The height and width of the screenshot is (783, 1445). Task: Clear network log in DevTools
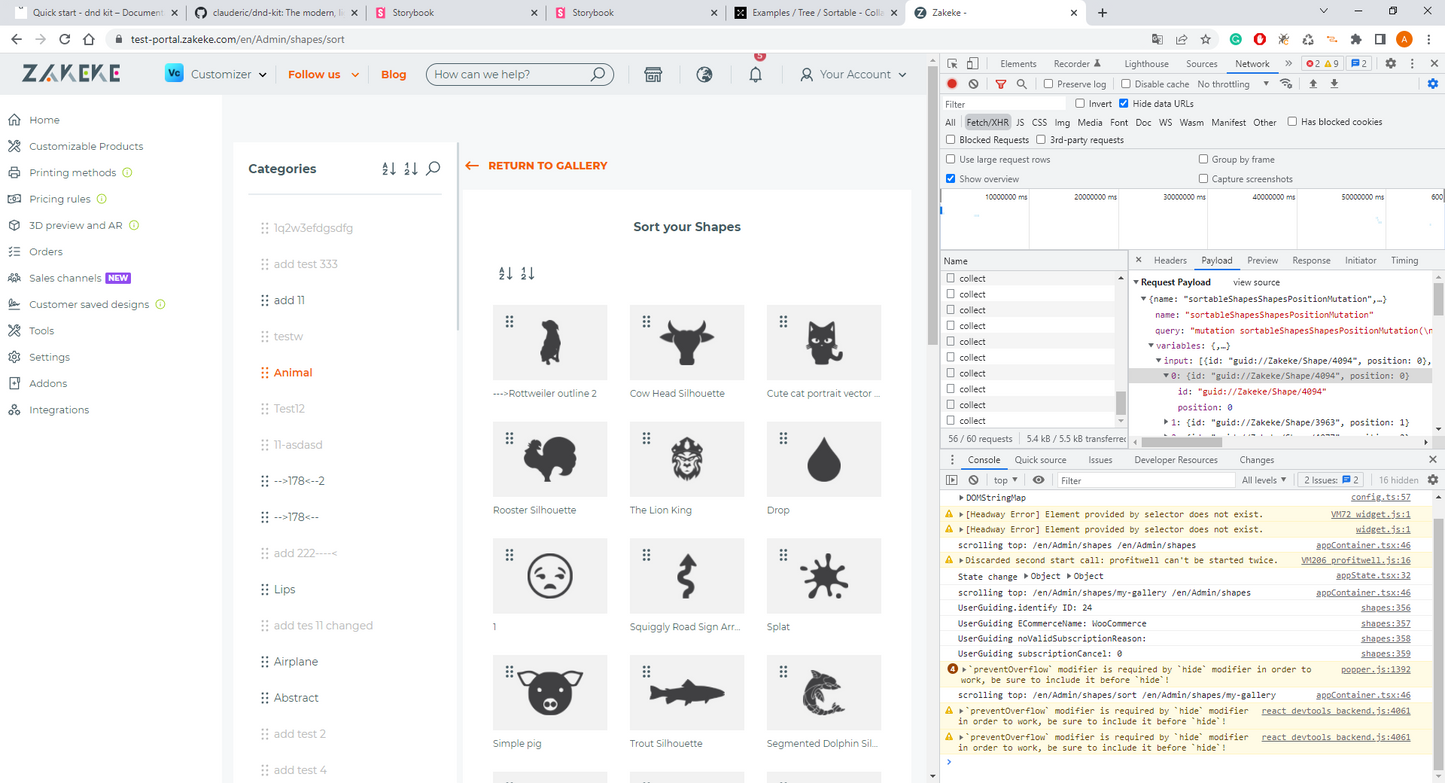(973, 84)
